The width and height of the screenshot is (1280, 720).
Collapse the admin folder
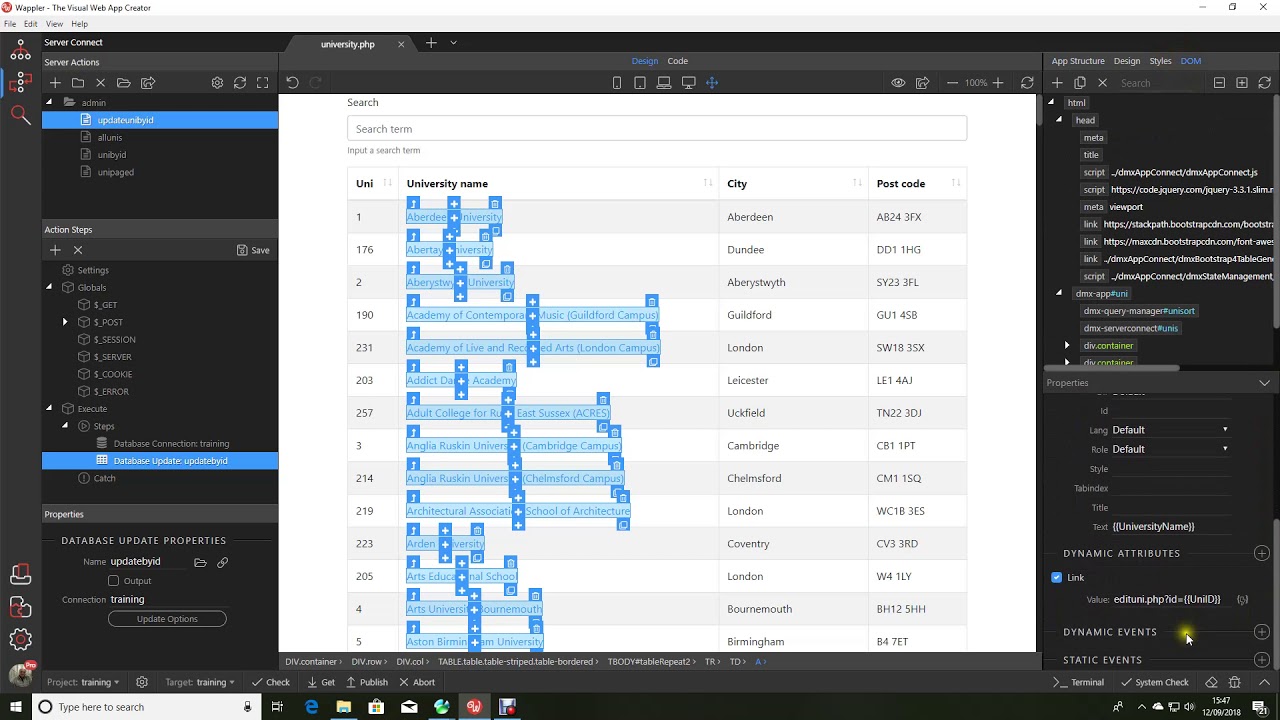(49, 102)
